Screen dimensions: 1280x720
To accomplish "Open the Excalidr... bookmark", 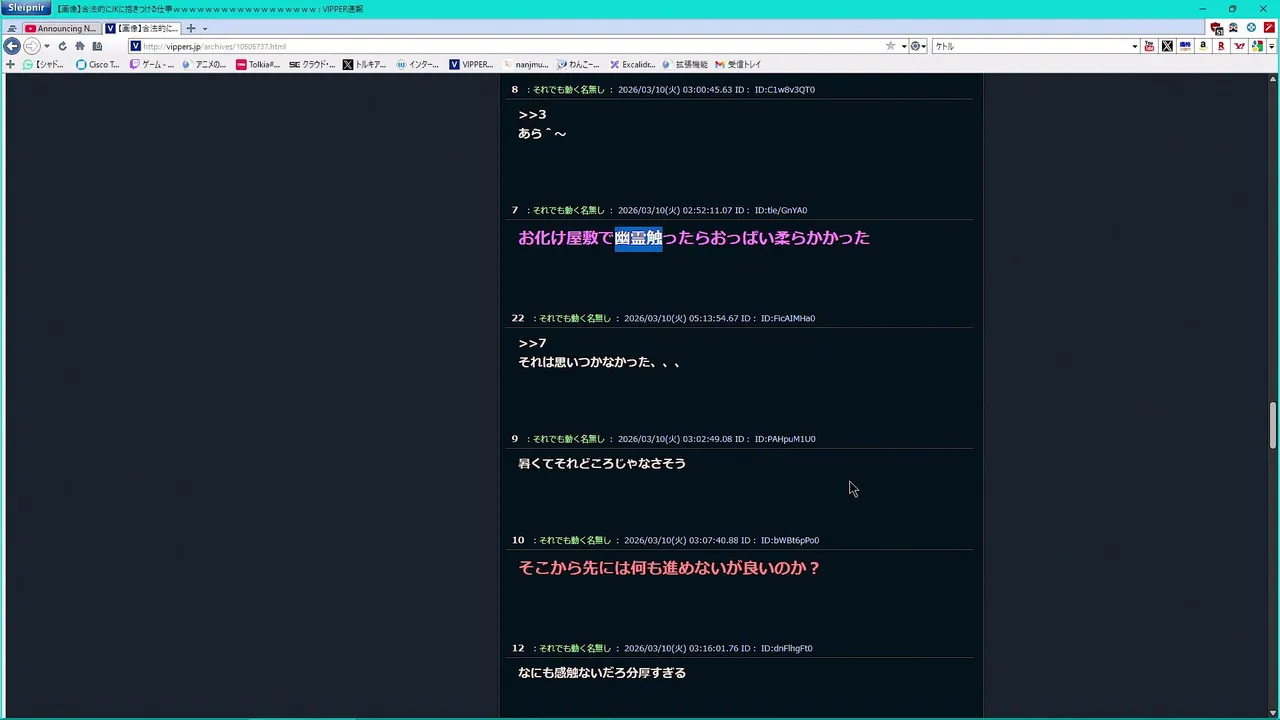I will 632,64.
